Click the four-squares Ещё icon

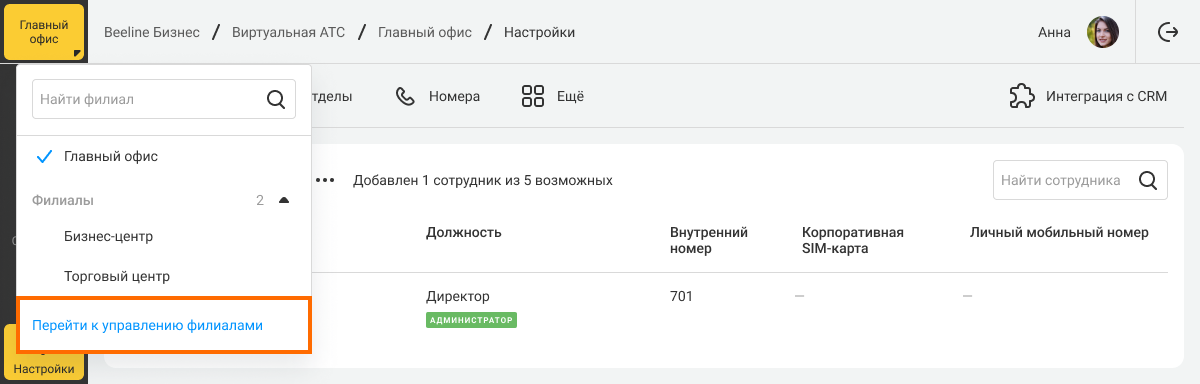pos(532,97)
